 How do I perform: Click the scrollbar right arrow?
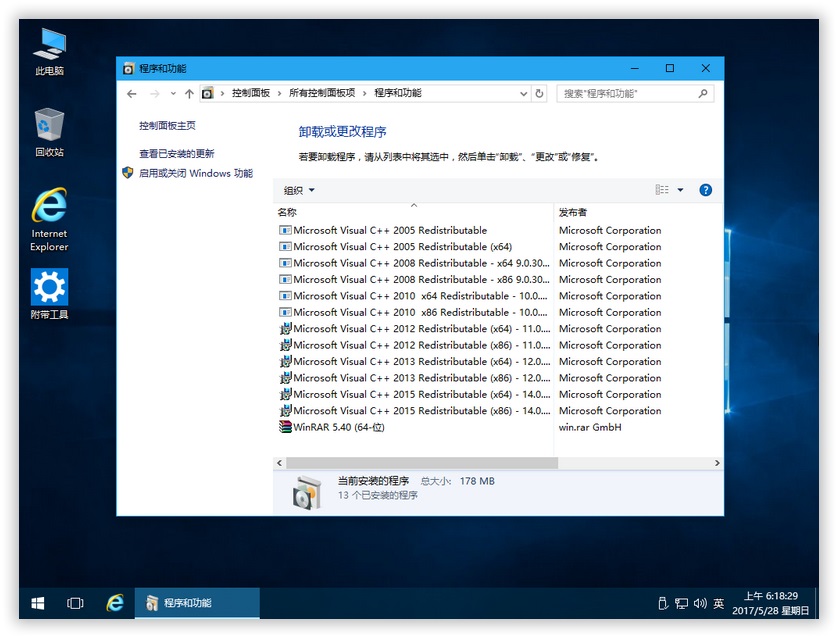coord(717,463)
